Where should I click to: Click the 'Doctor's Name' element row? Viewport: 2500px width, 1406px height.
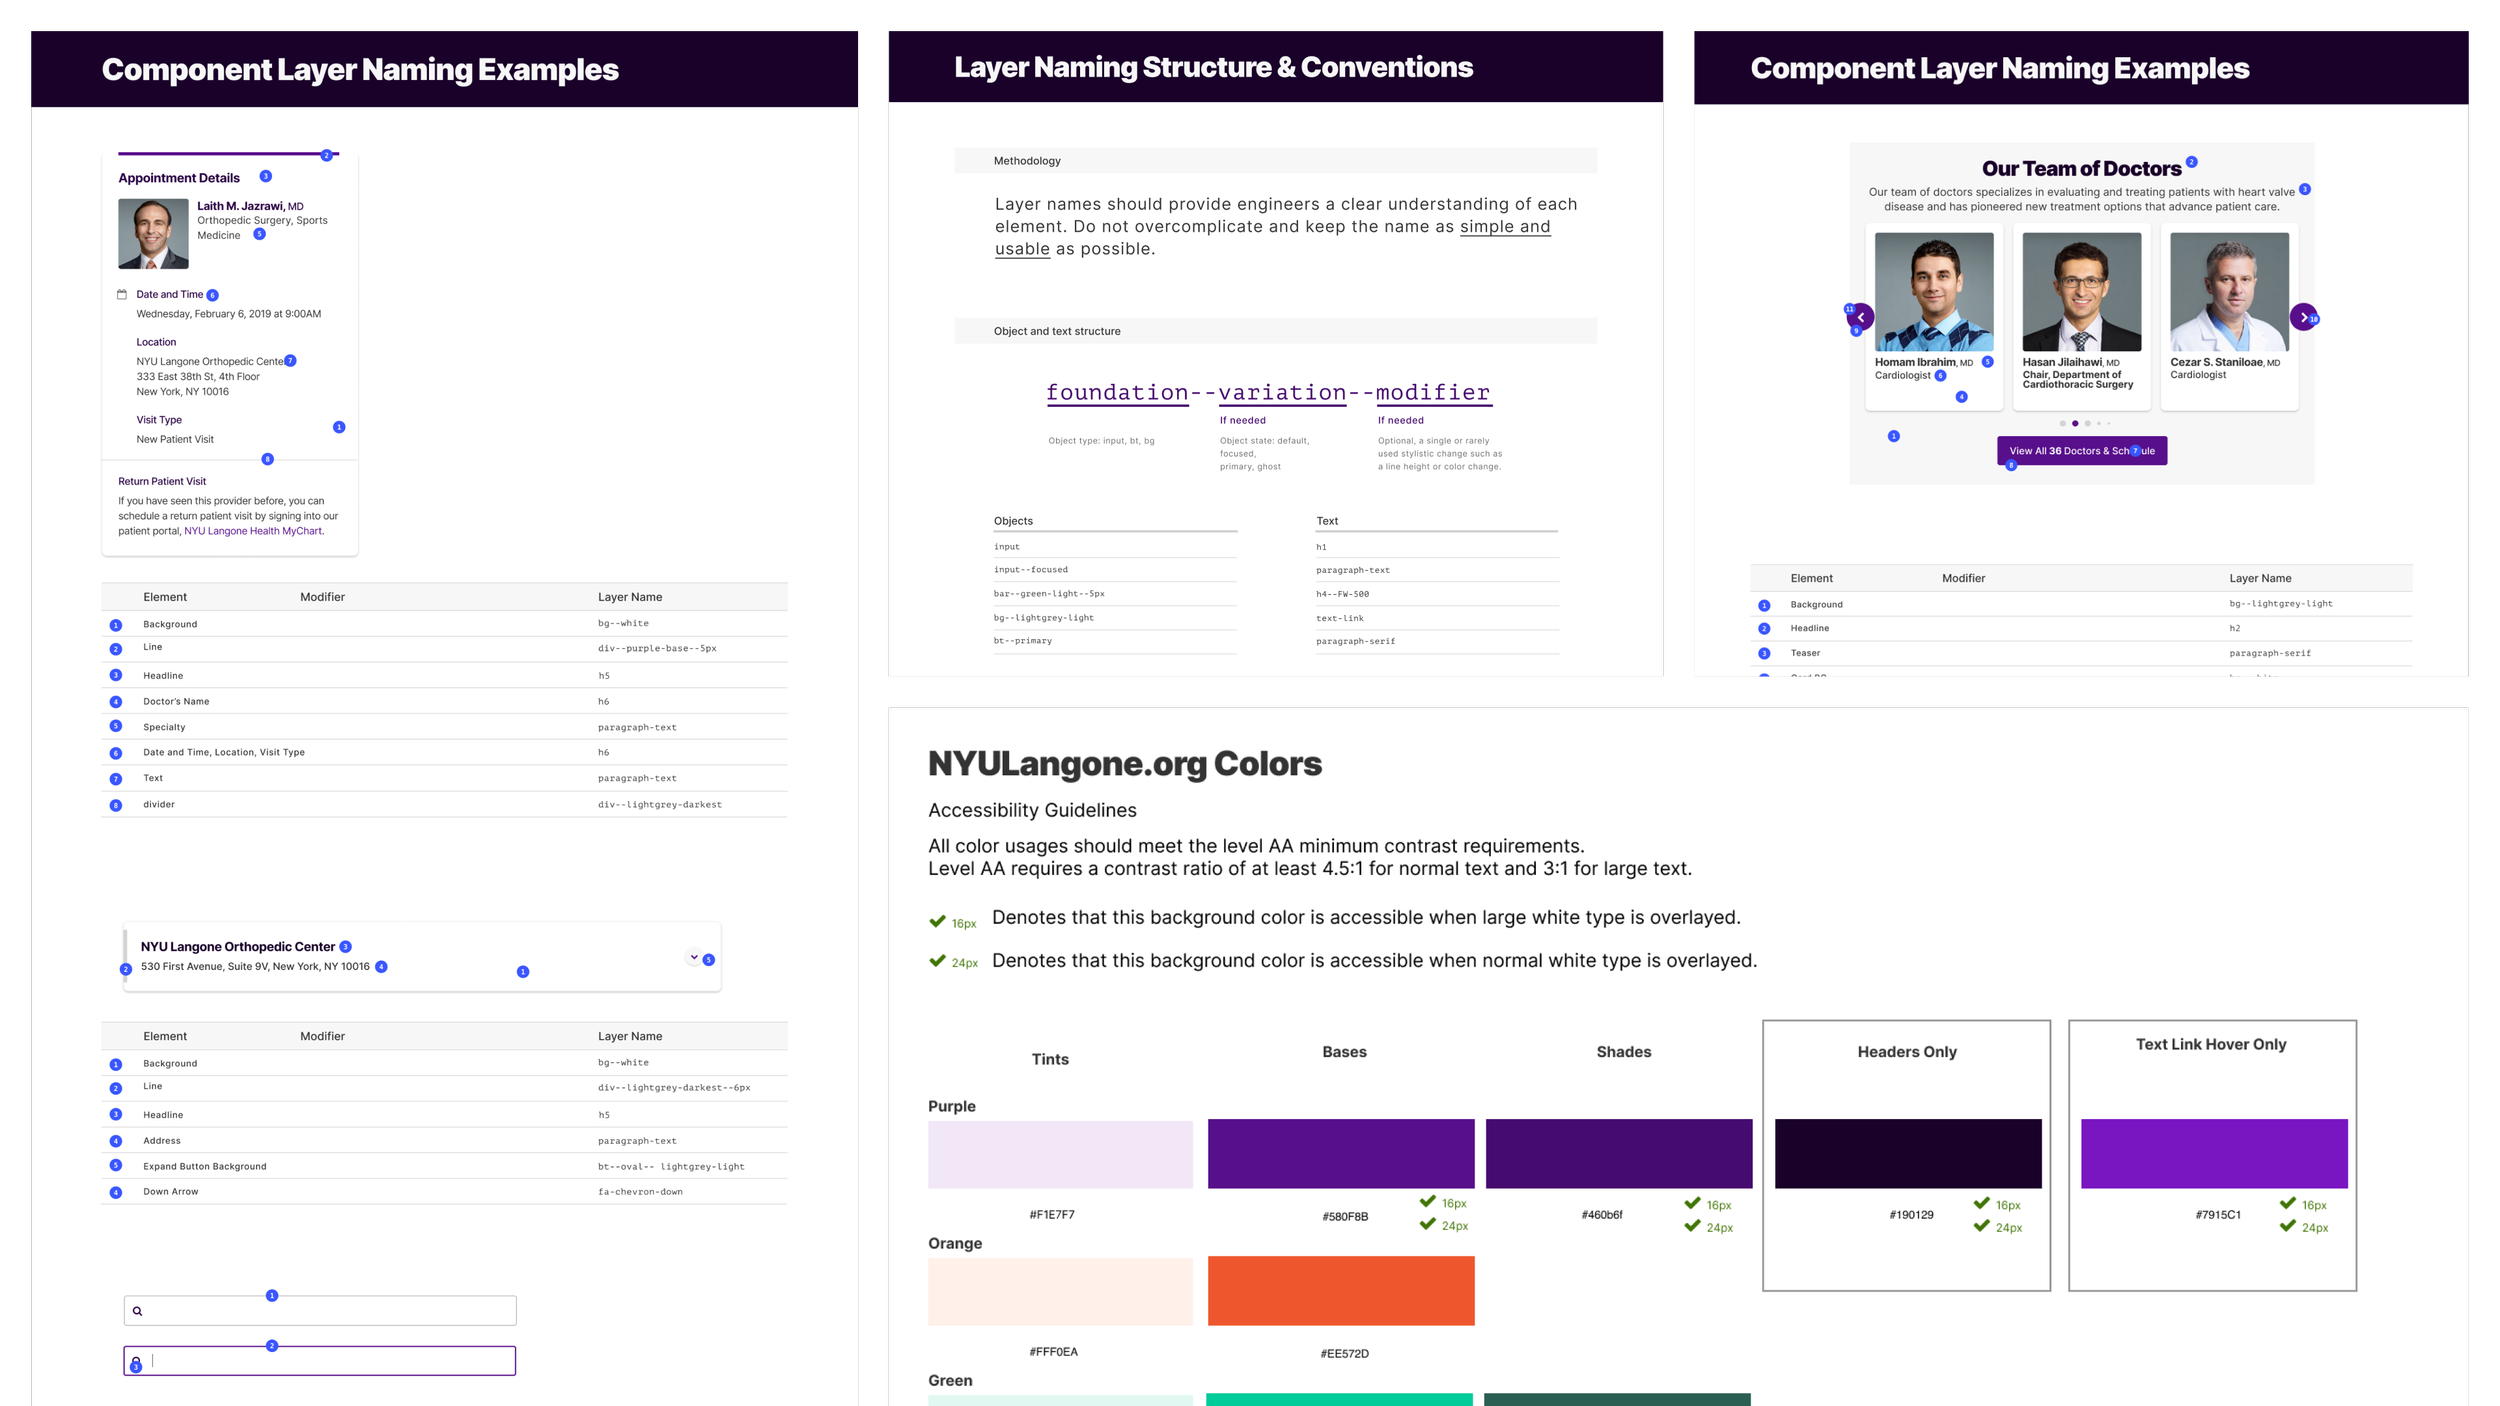(444, 701)
